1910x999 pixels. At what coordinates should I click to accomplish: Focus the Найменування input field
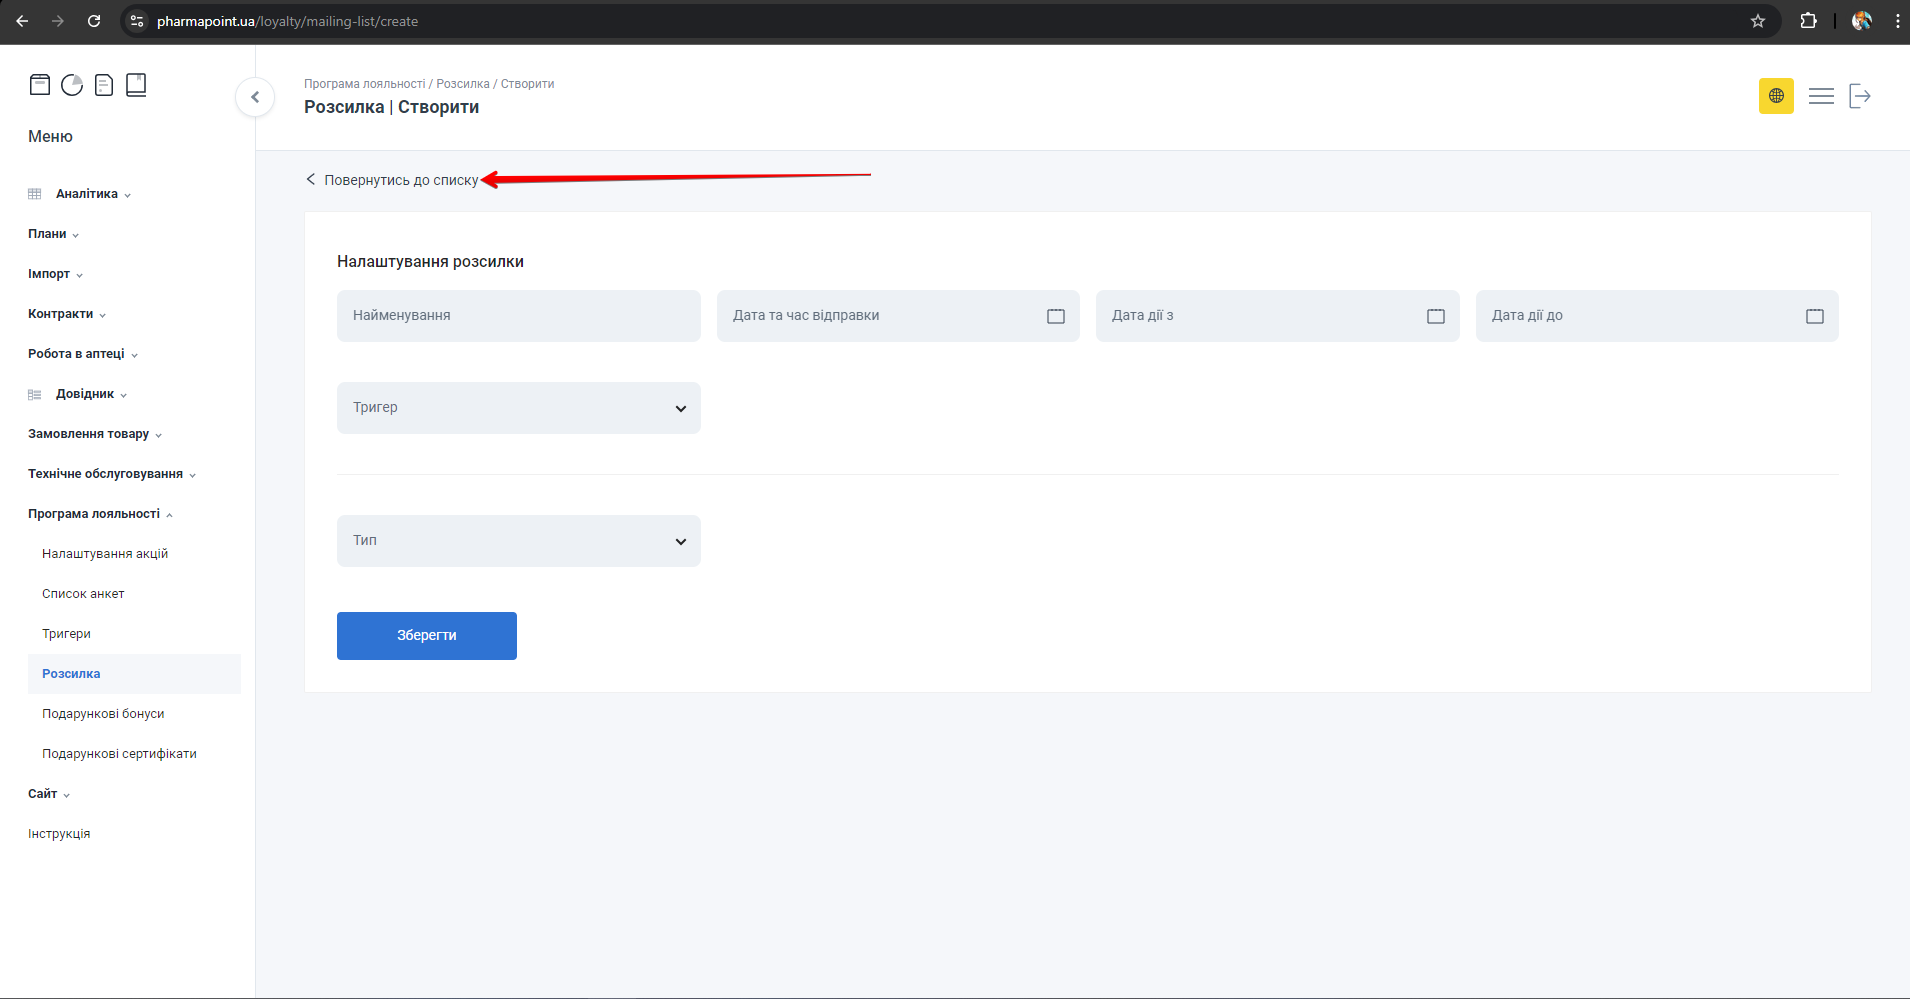click(518, 316)
